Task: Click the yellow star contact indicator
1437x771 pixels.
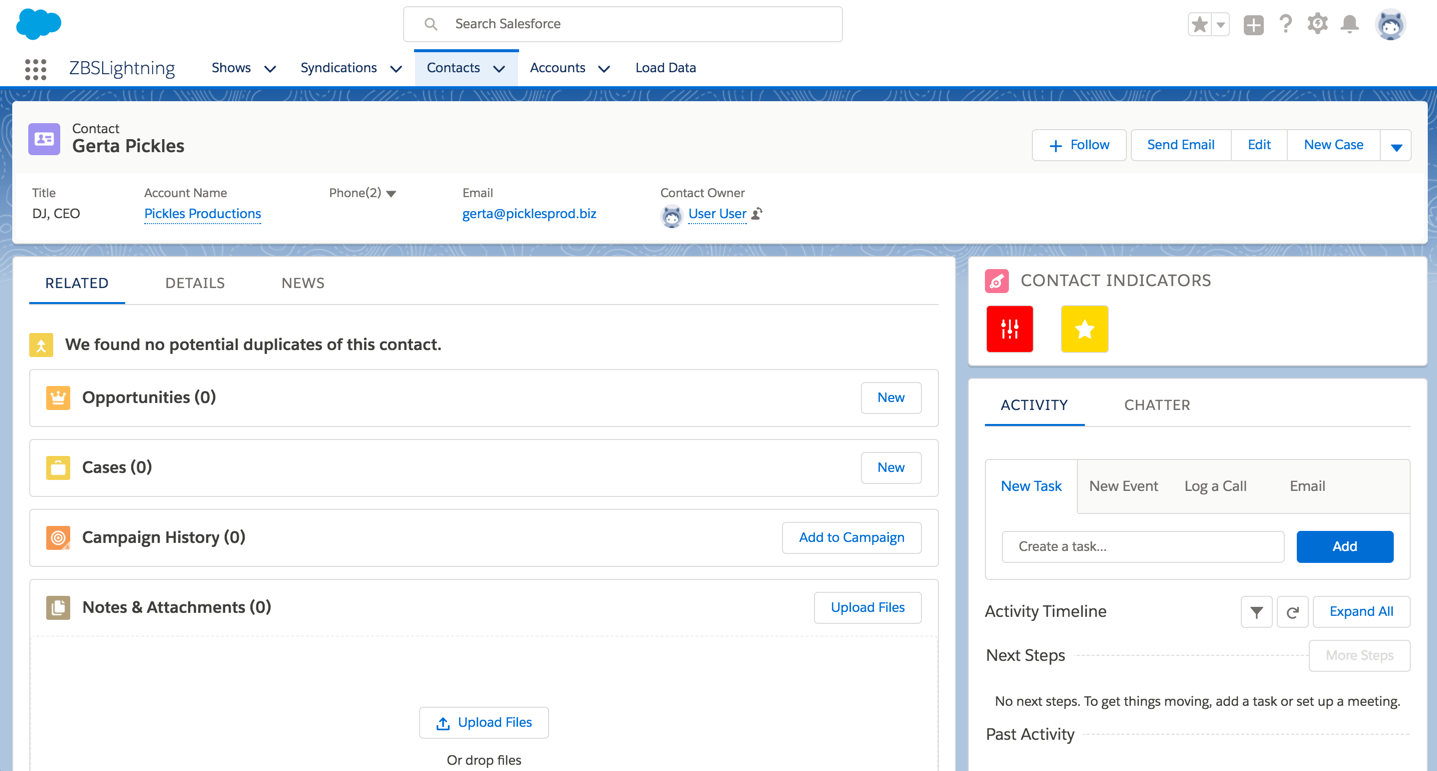Action: 1085,329
